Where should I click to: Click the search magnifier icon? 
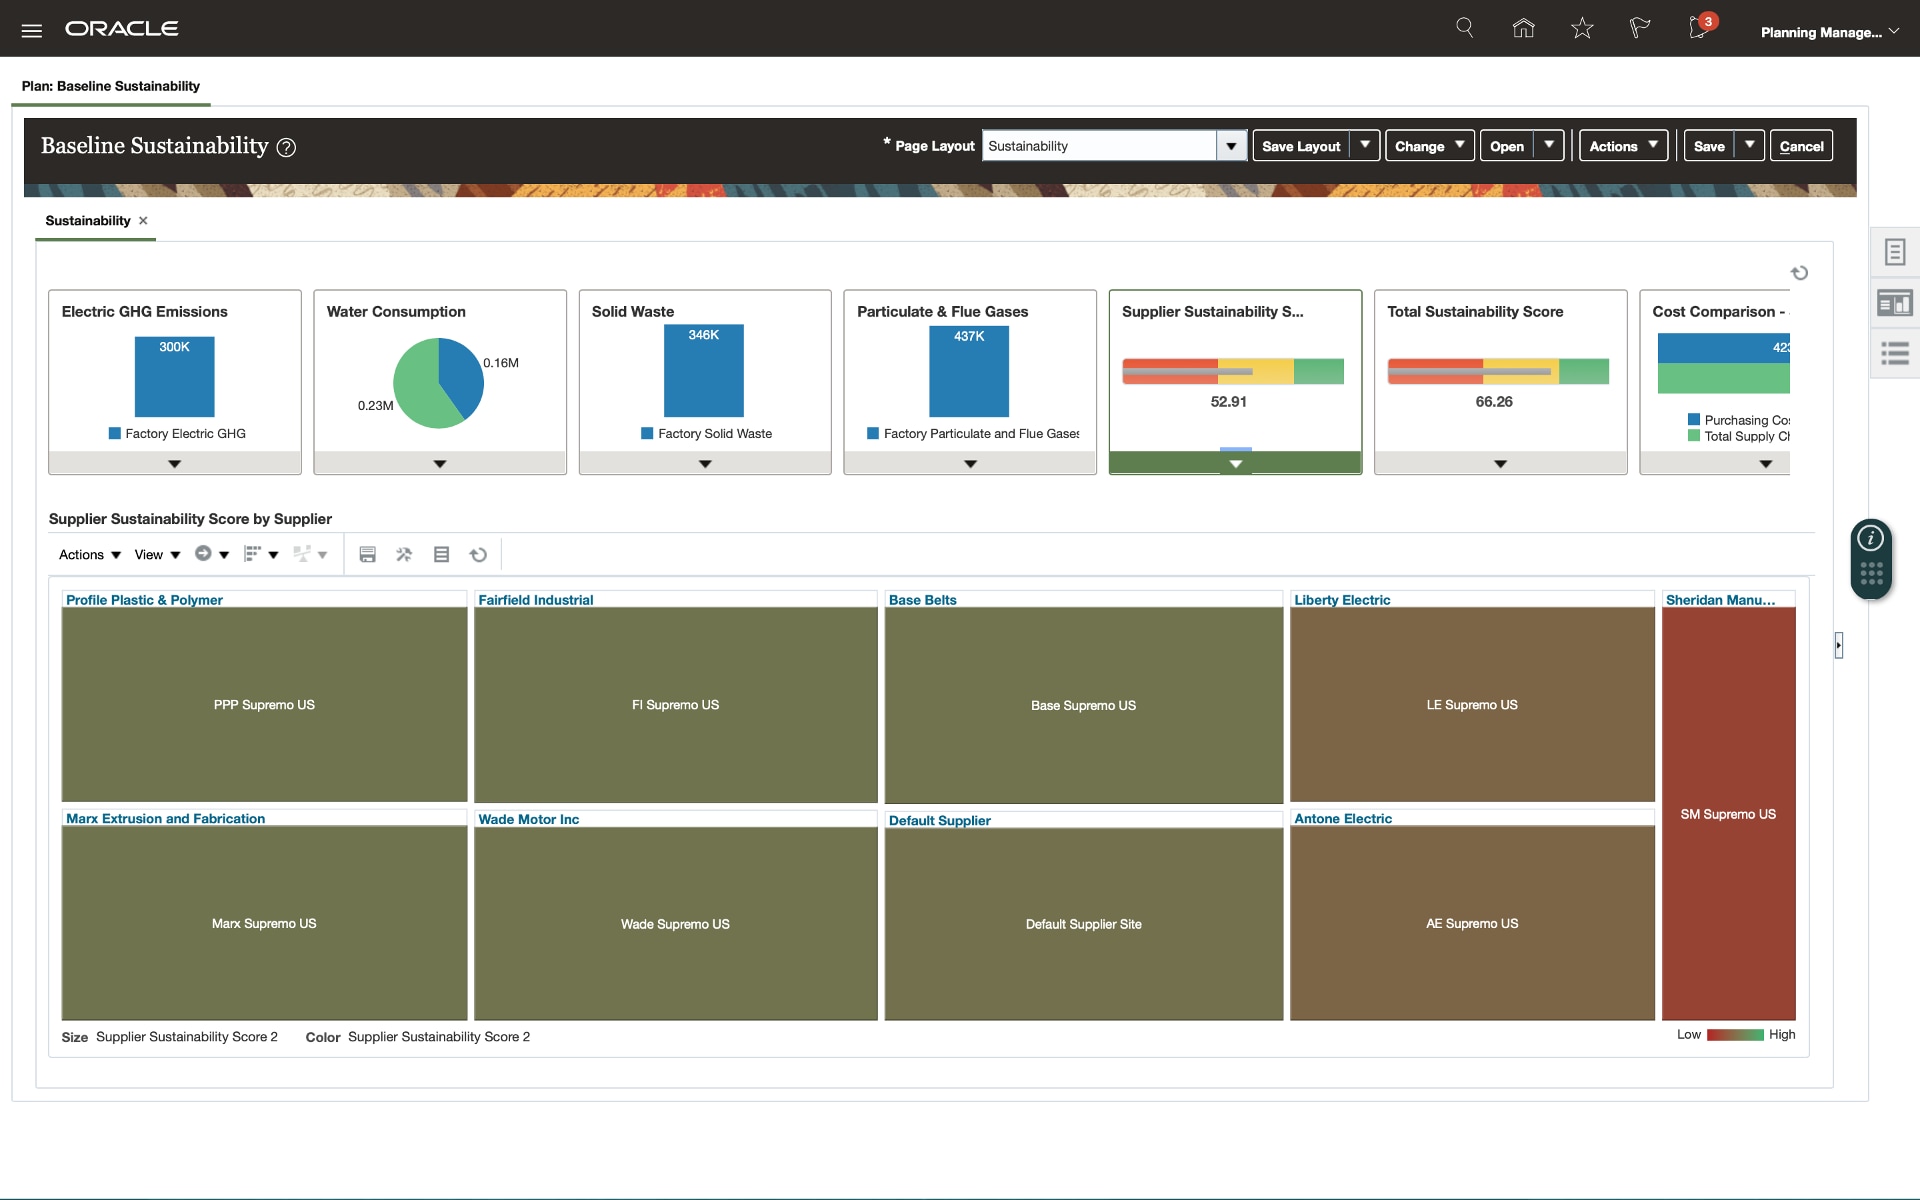pyautogui.click(x=1465, y=28)
